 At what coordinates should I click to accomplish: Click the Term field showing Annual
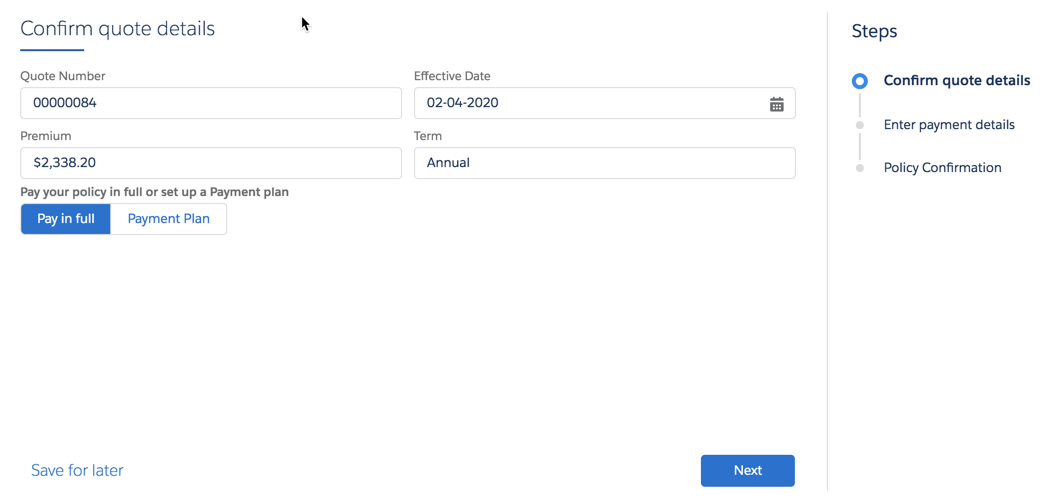[605, 163]
